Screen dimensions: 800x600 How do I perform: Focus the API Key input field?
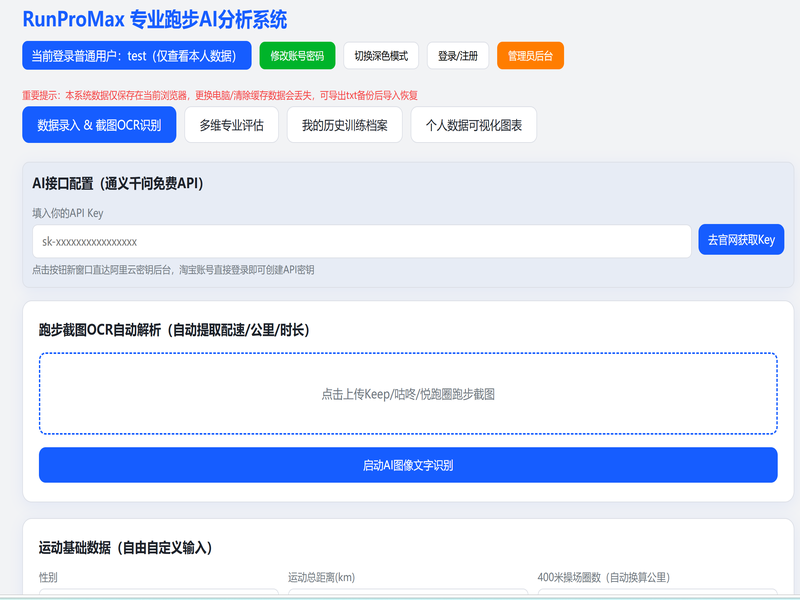point(362,241)
